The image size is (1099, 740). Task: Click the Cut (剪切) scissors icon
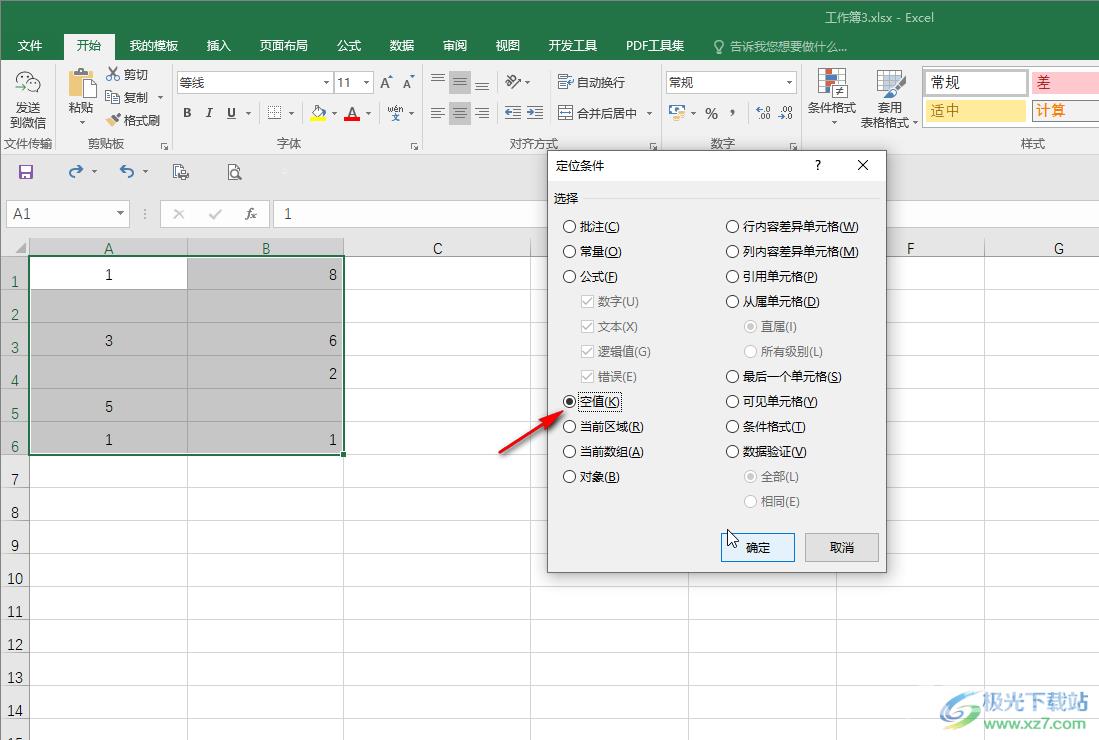point(113,74)
